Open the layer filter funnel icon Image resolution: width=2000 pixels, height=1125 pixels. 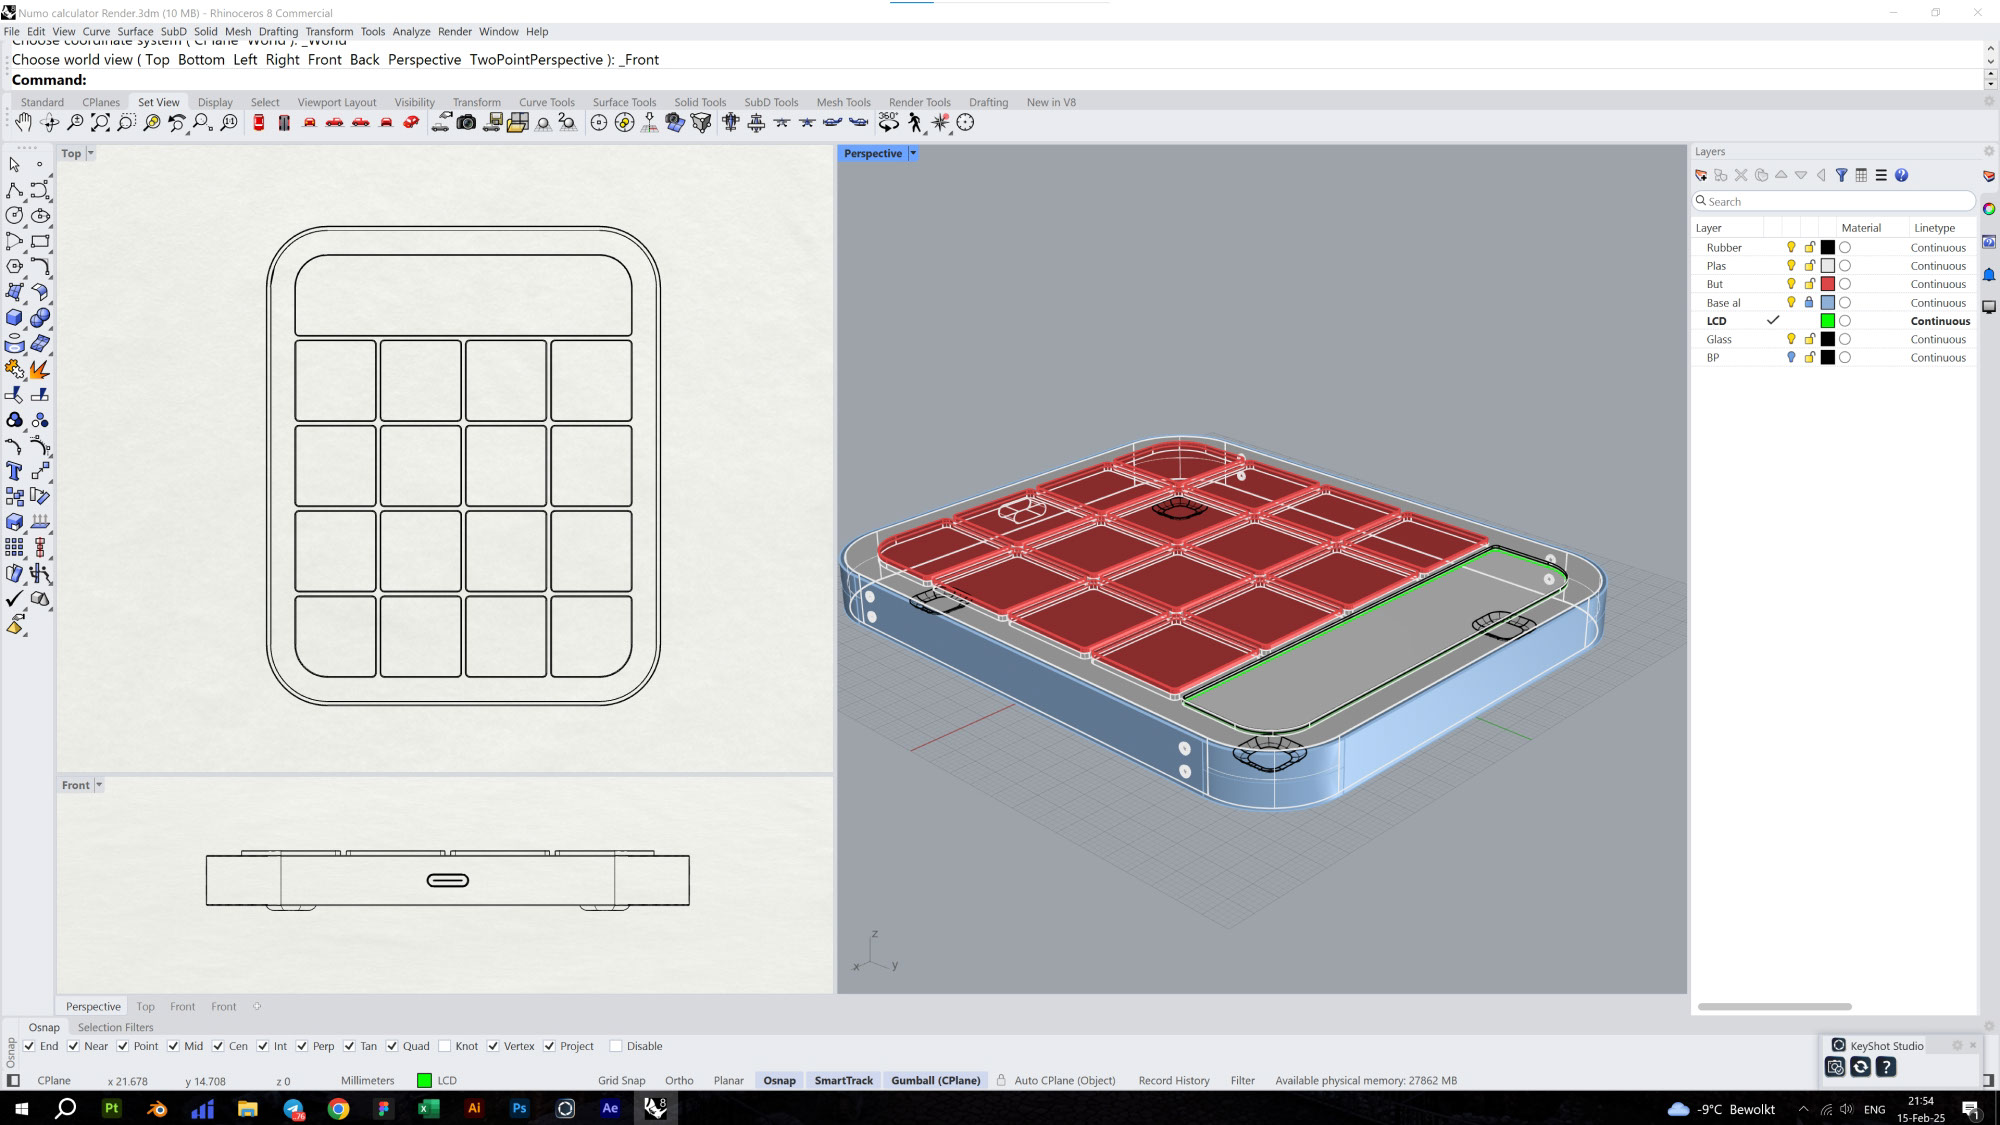[x=1842, y=175]
